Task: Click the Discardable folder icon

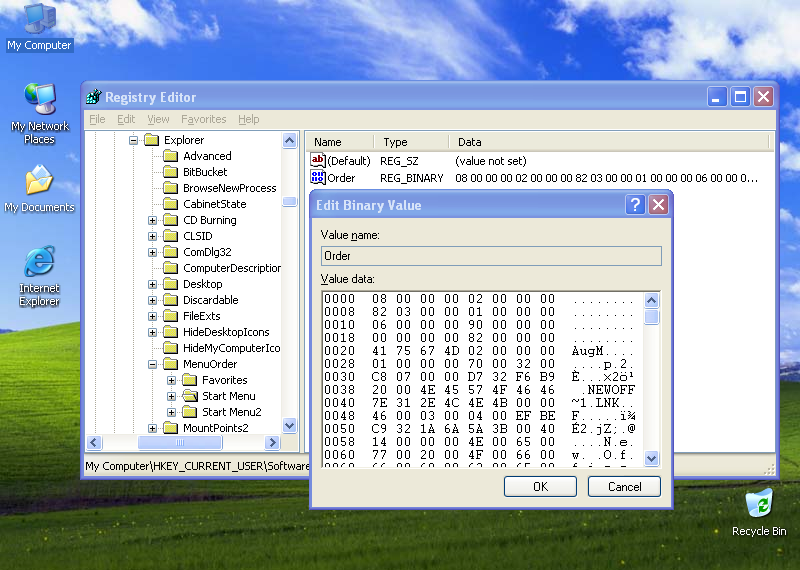Action: coord(170,300)
